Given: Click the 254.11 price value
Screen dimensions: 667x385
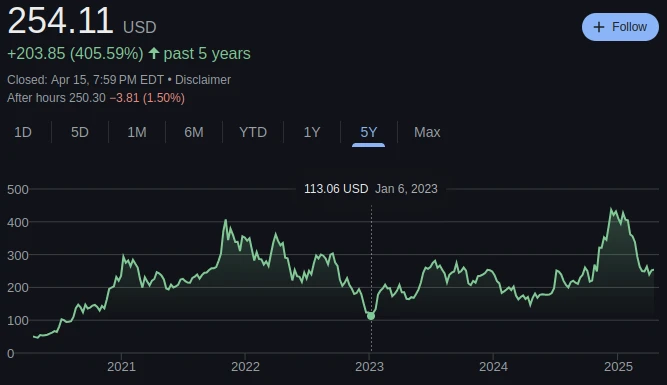Looking at the screenshot, I should click(x=60, y=21).
